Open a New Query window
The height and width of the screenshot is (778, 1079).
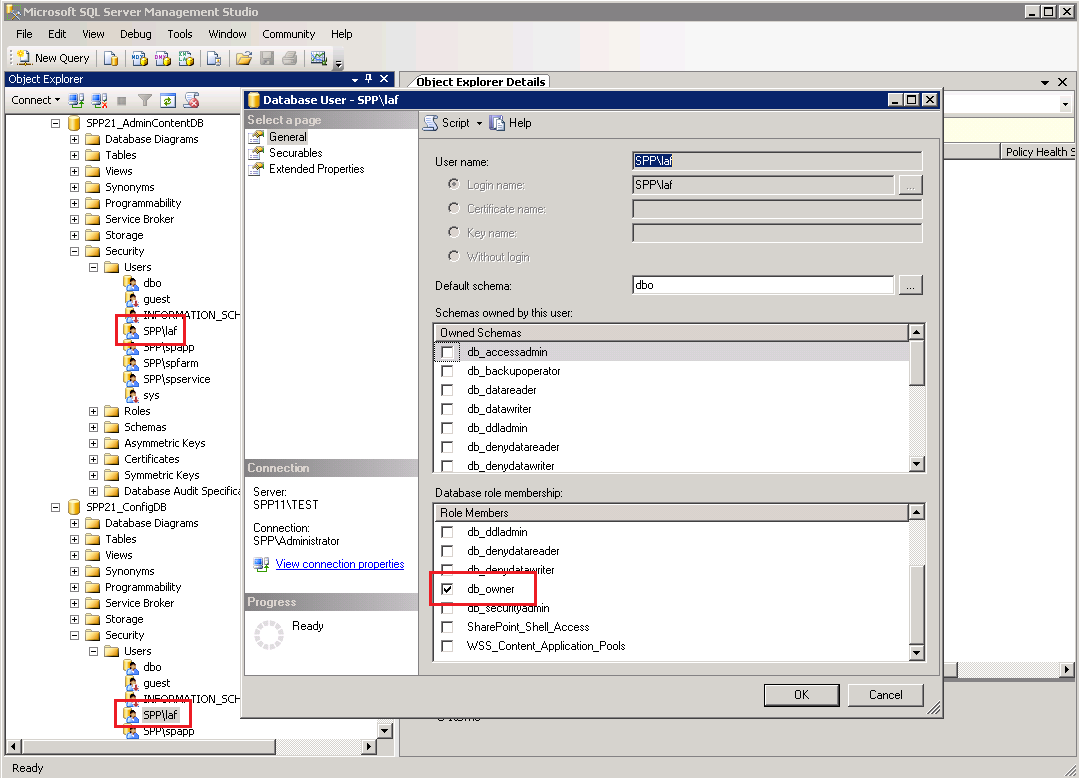(50, 57)
